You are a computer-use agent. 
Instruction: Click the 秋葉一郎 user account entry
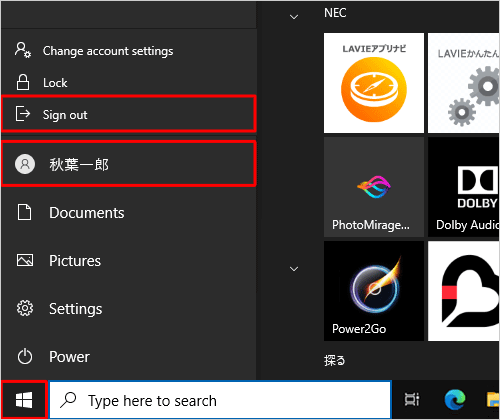[128, 164]
